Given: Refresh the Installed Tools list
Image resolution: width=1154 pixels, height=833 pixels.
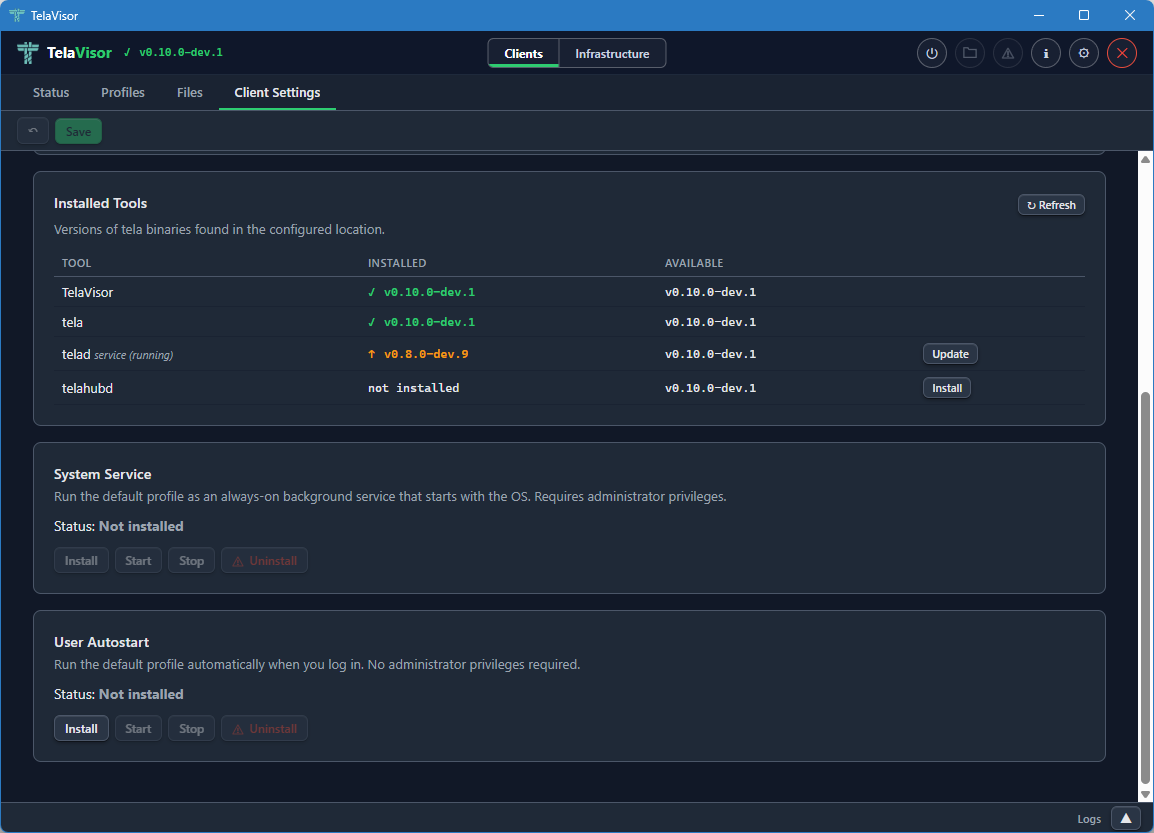Looking at the screenshot, I should tap(1051, 204).
